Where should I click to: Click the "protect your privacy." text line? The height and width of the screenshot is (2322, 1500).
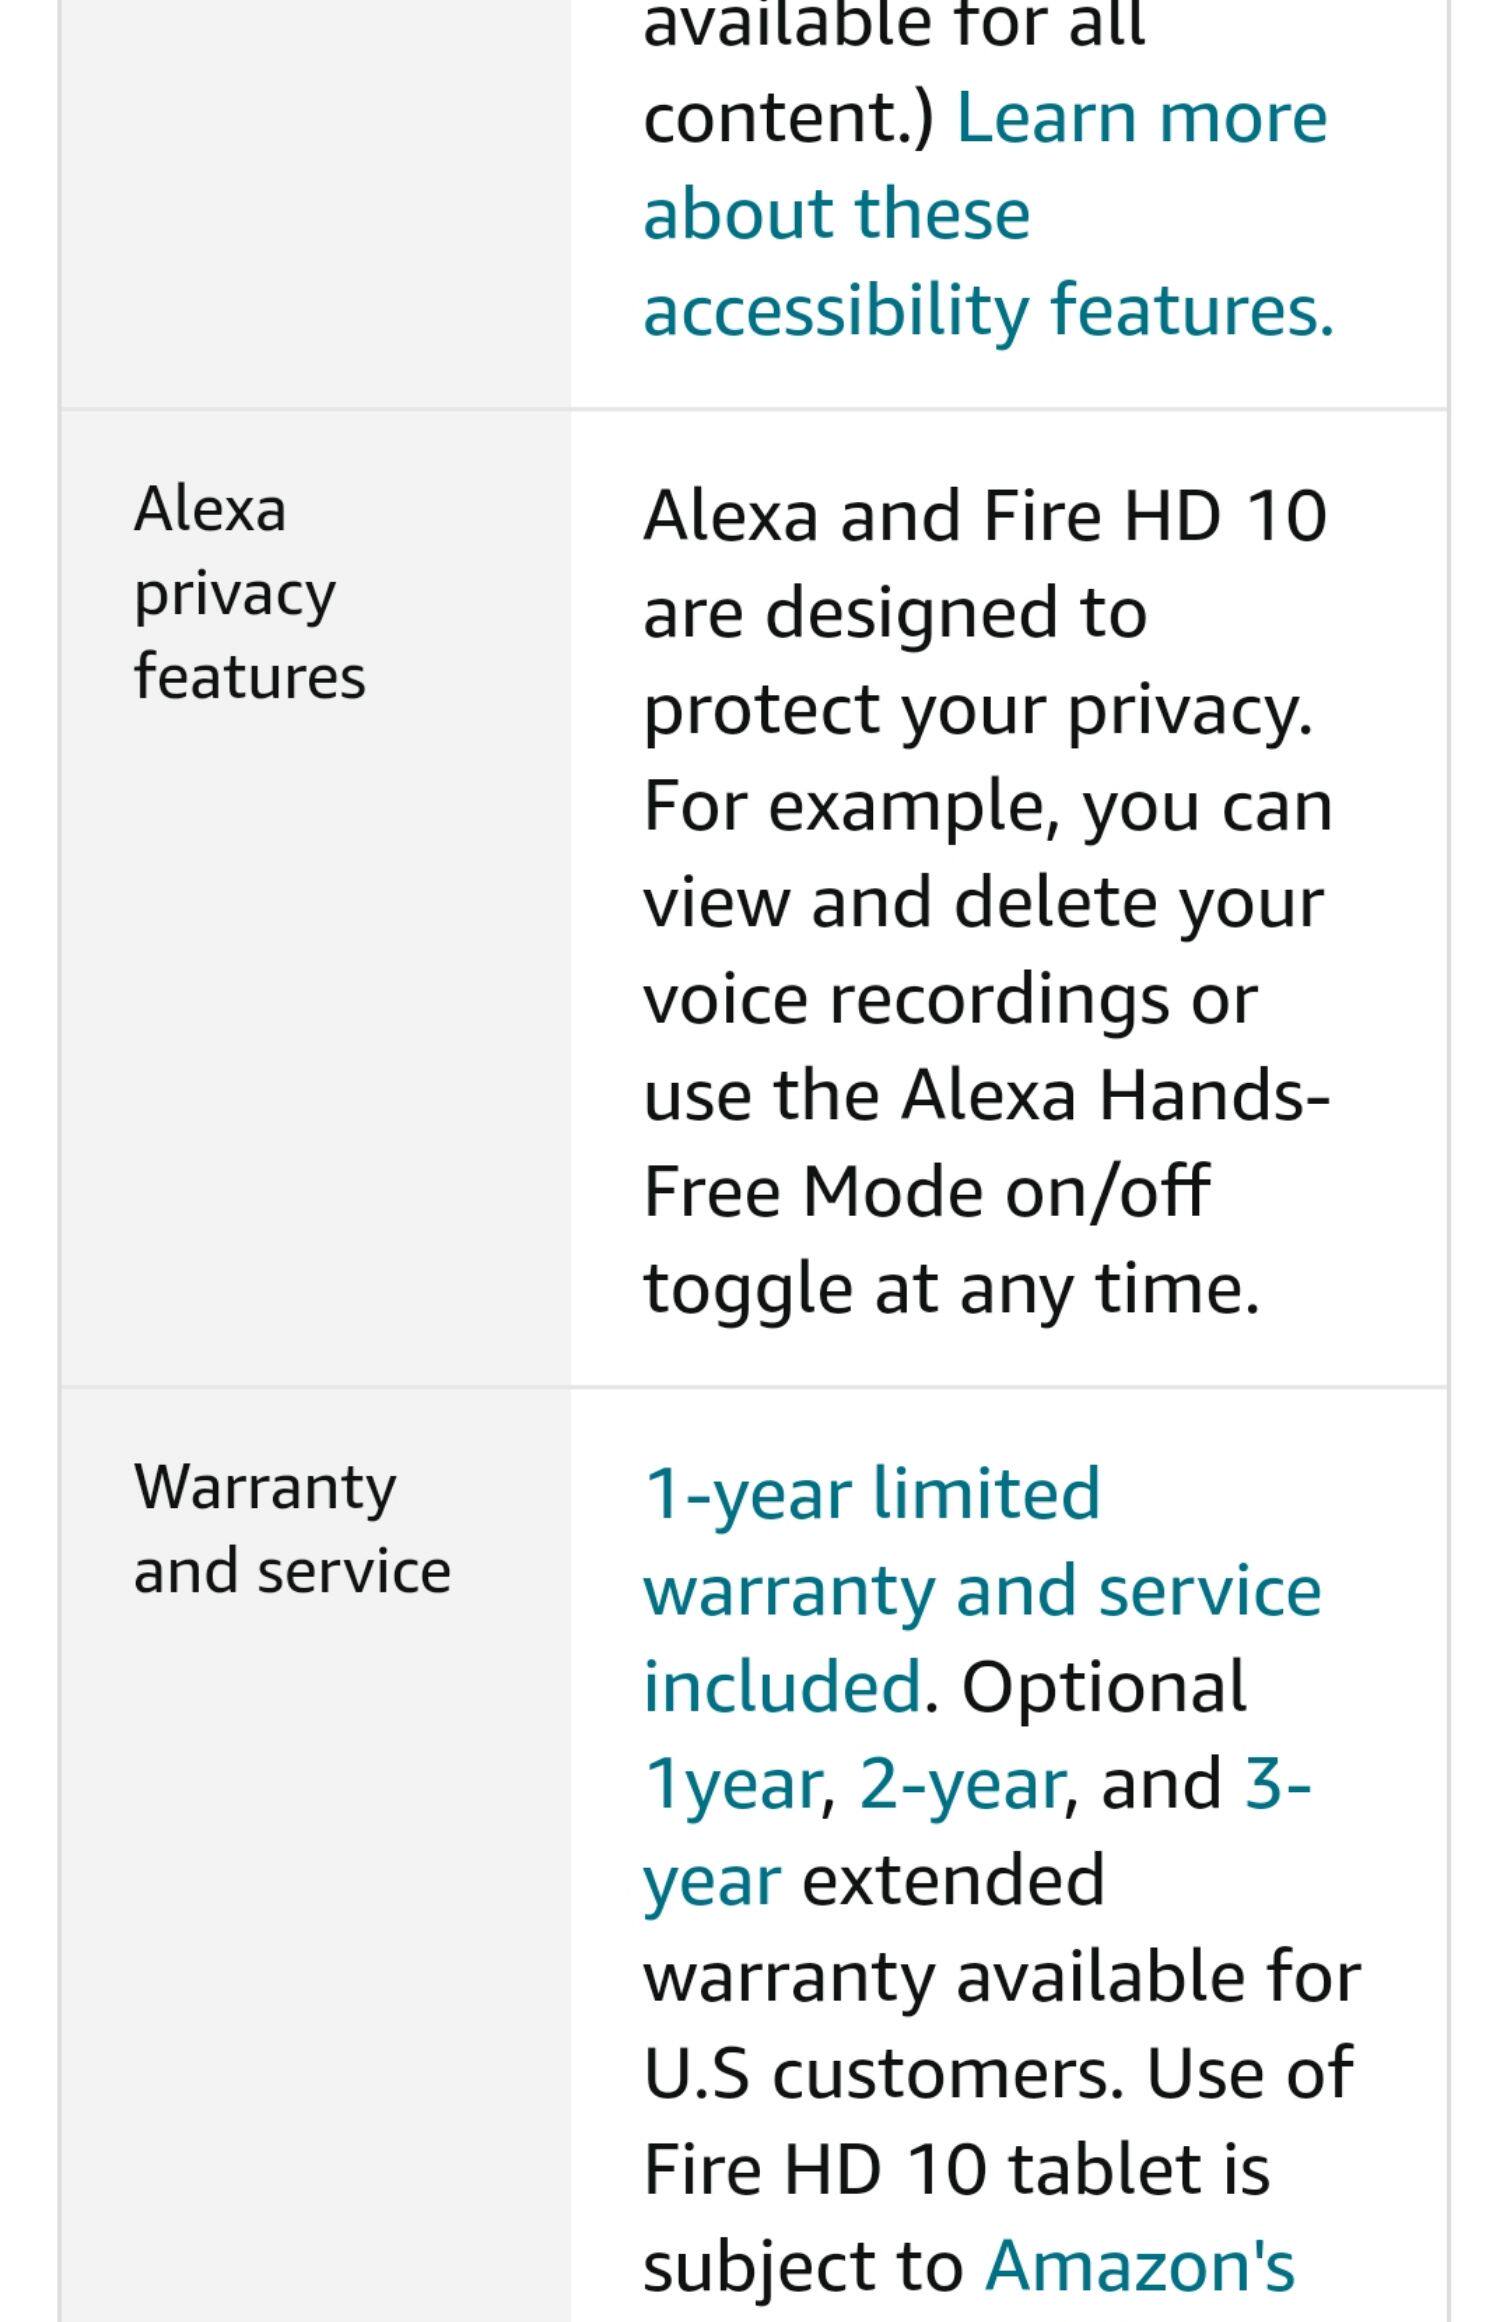(977, 709)
